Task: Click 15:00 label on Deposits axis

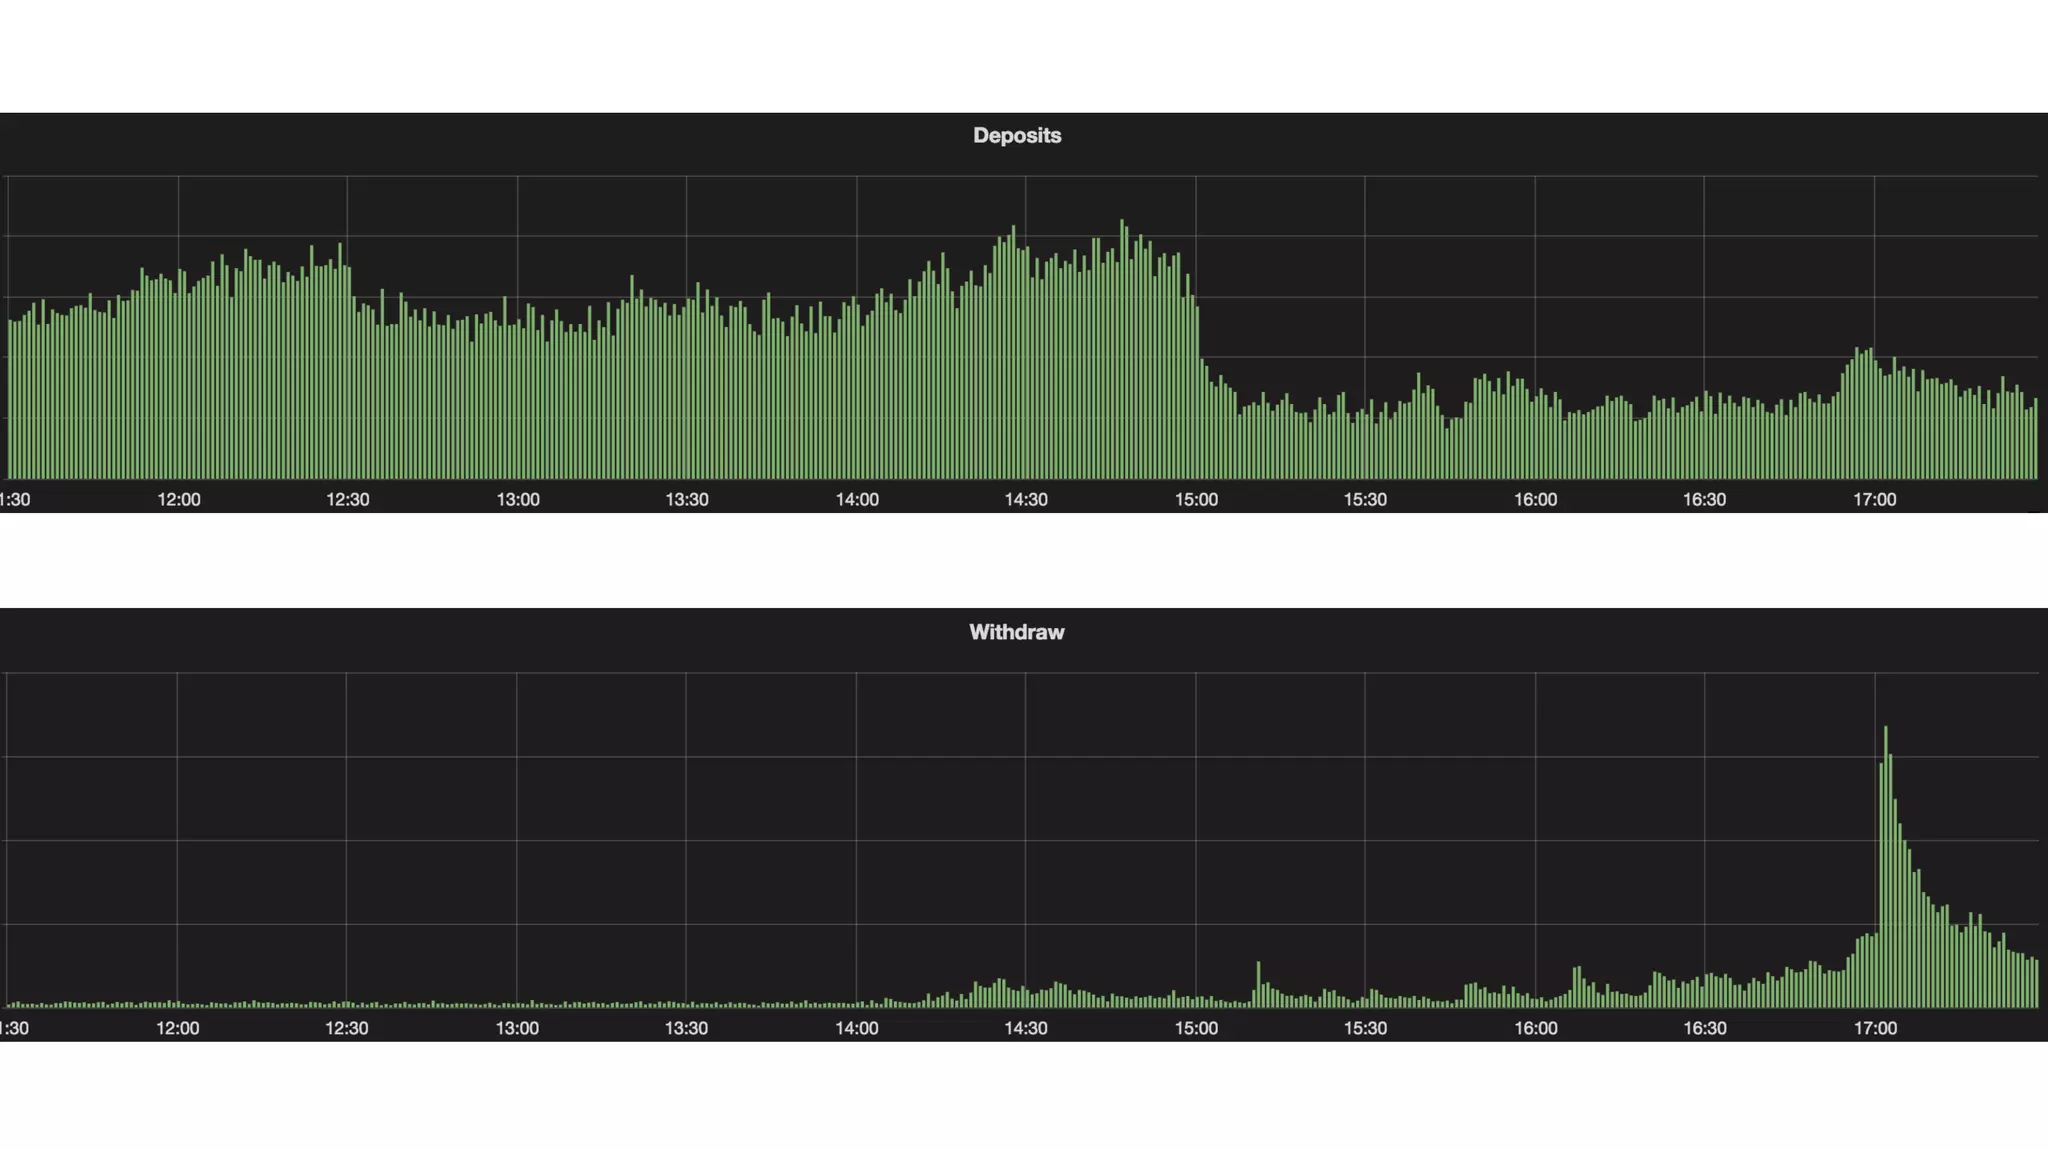Action: [1196, 500]
